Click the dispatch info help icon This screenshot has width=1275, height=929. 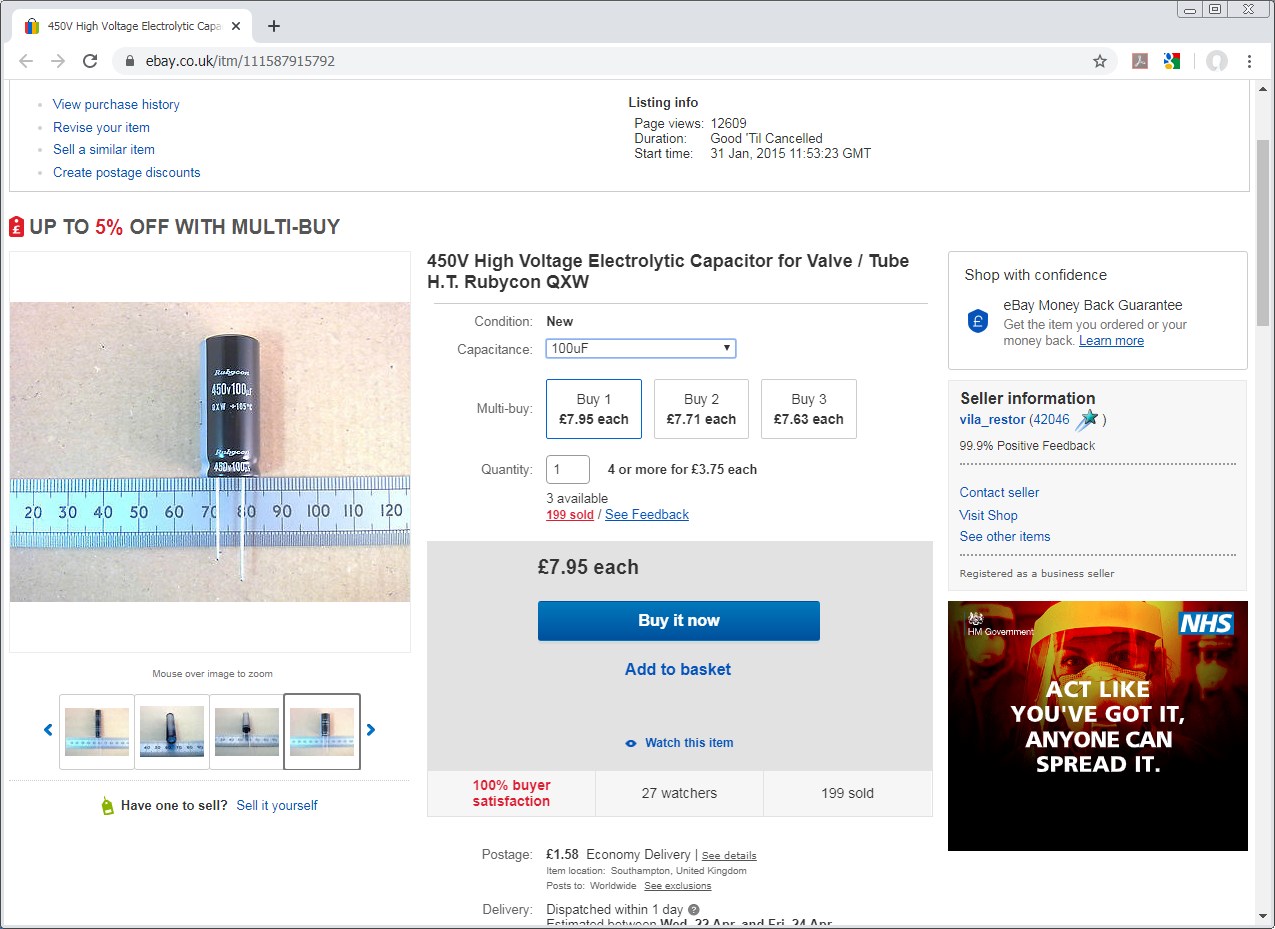[694, 910]
